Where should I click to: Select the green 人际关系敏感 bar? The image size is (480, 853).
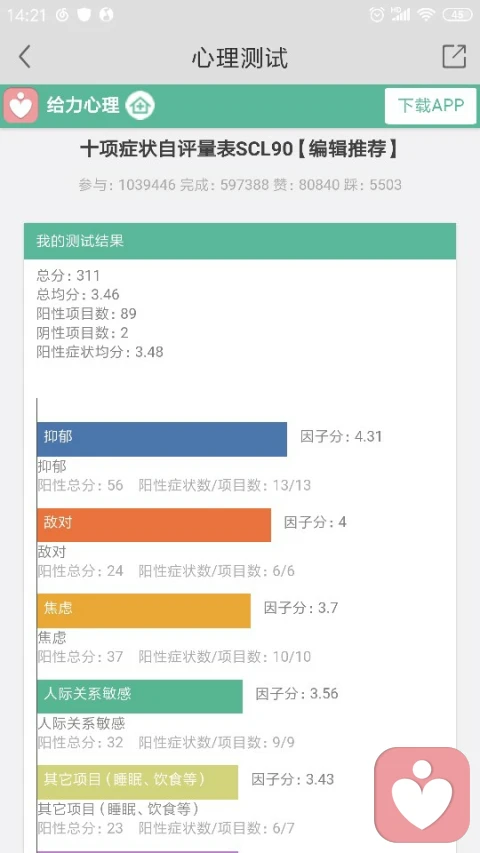[140, 696]
